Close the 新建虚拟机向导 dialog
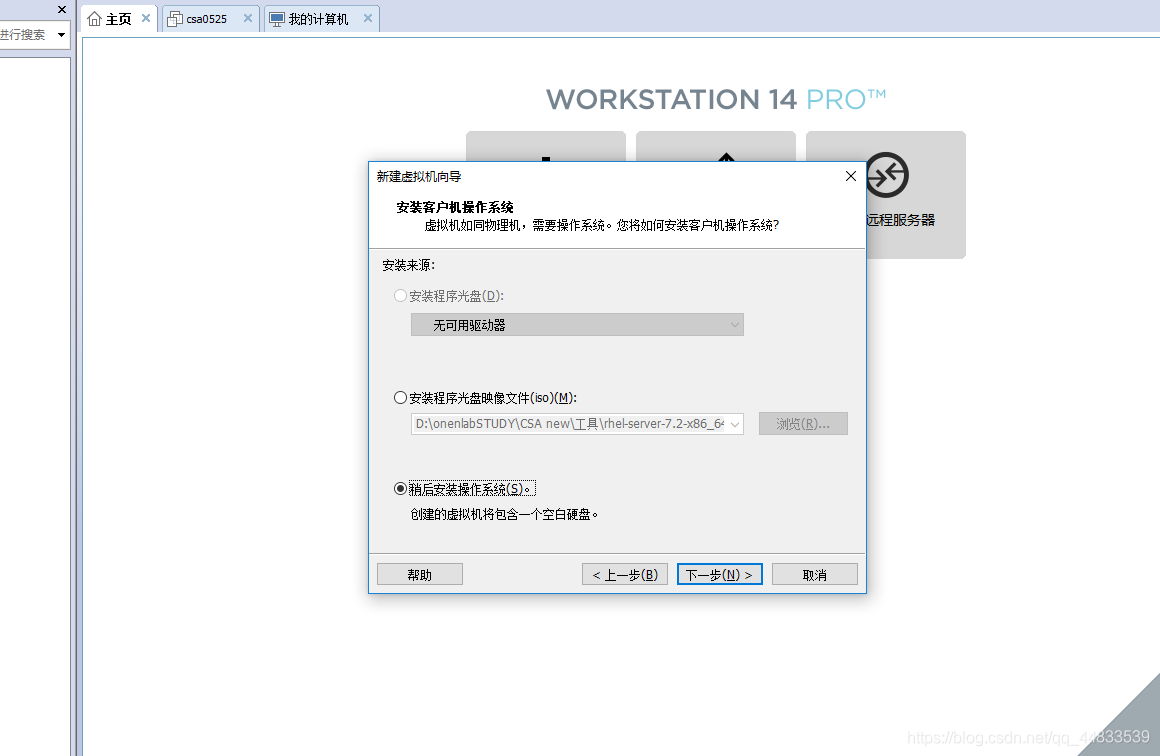 pyautogui.click(x=851, y=176)
